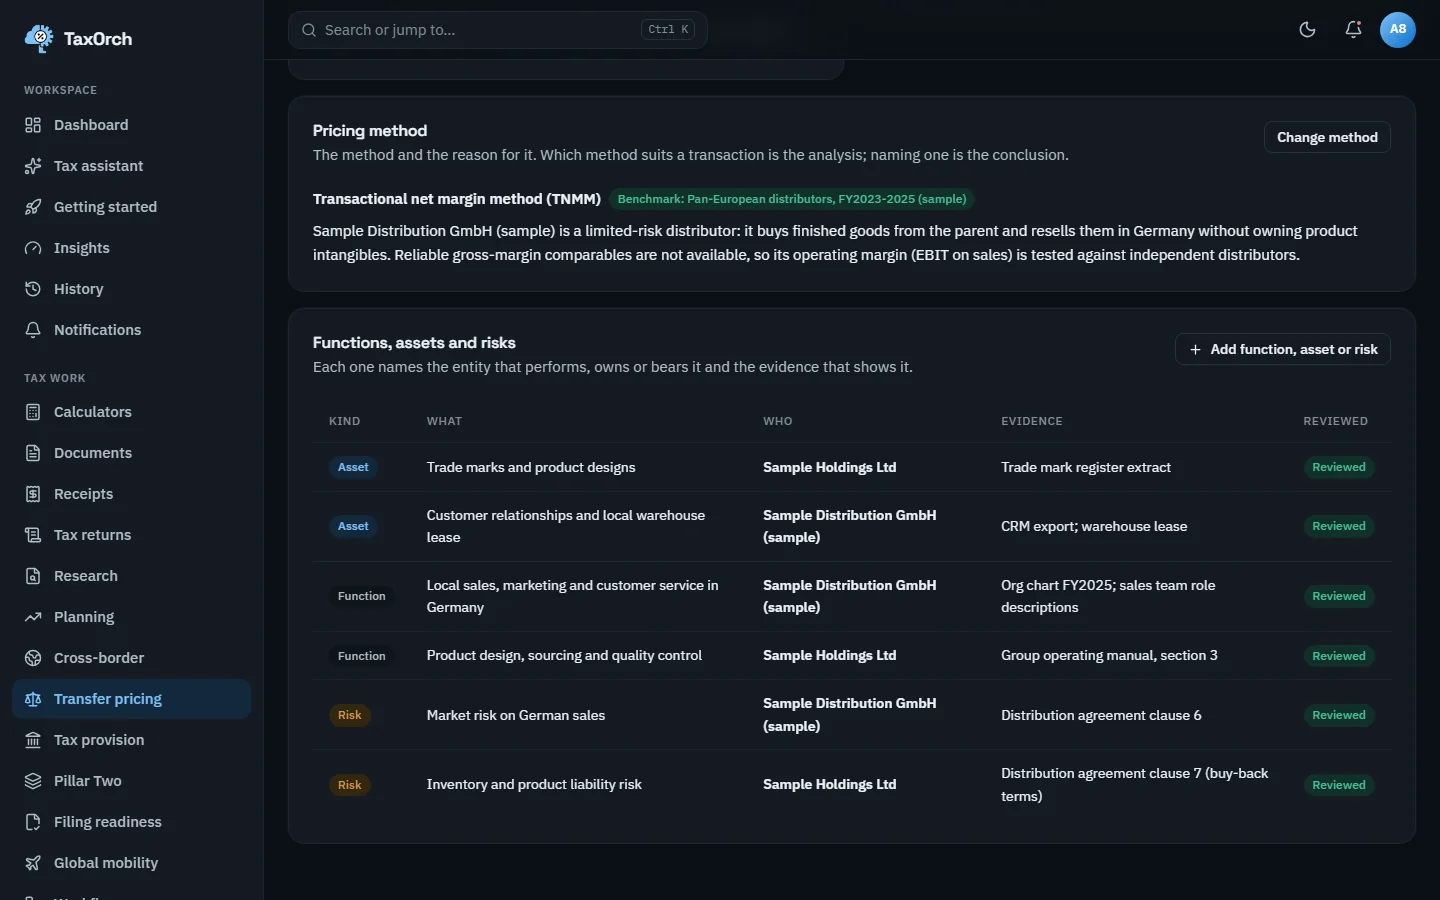Click Distribution agreement clause 6 evidence
Image resolution: width=1440 pixels, height=900 pixels.
[1101, 715]
